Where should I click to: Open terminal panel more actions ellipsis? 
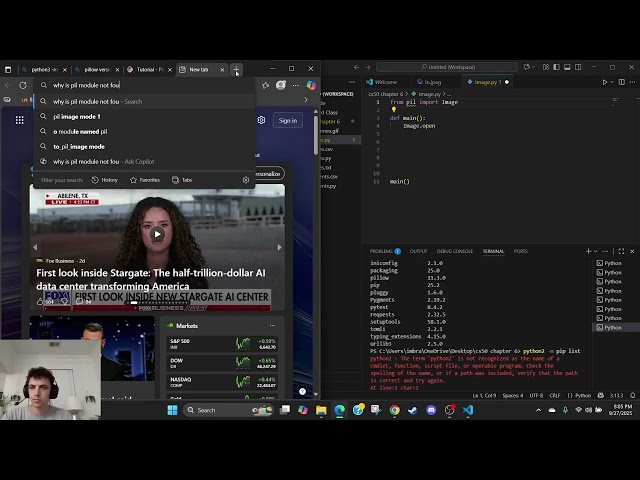605,251
